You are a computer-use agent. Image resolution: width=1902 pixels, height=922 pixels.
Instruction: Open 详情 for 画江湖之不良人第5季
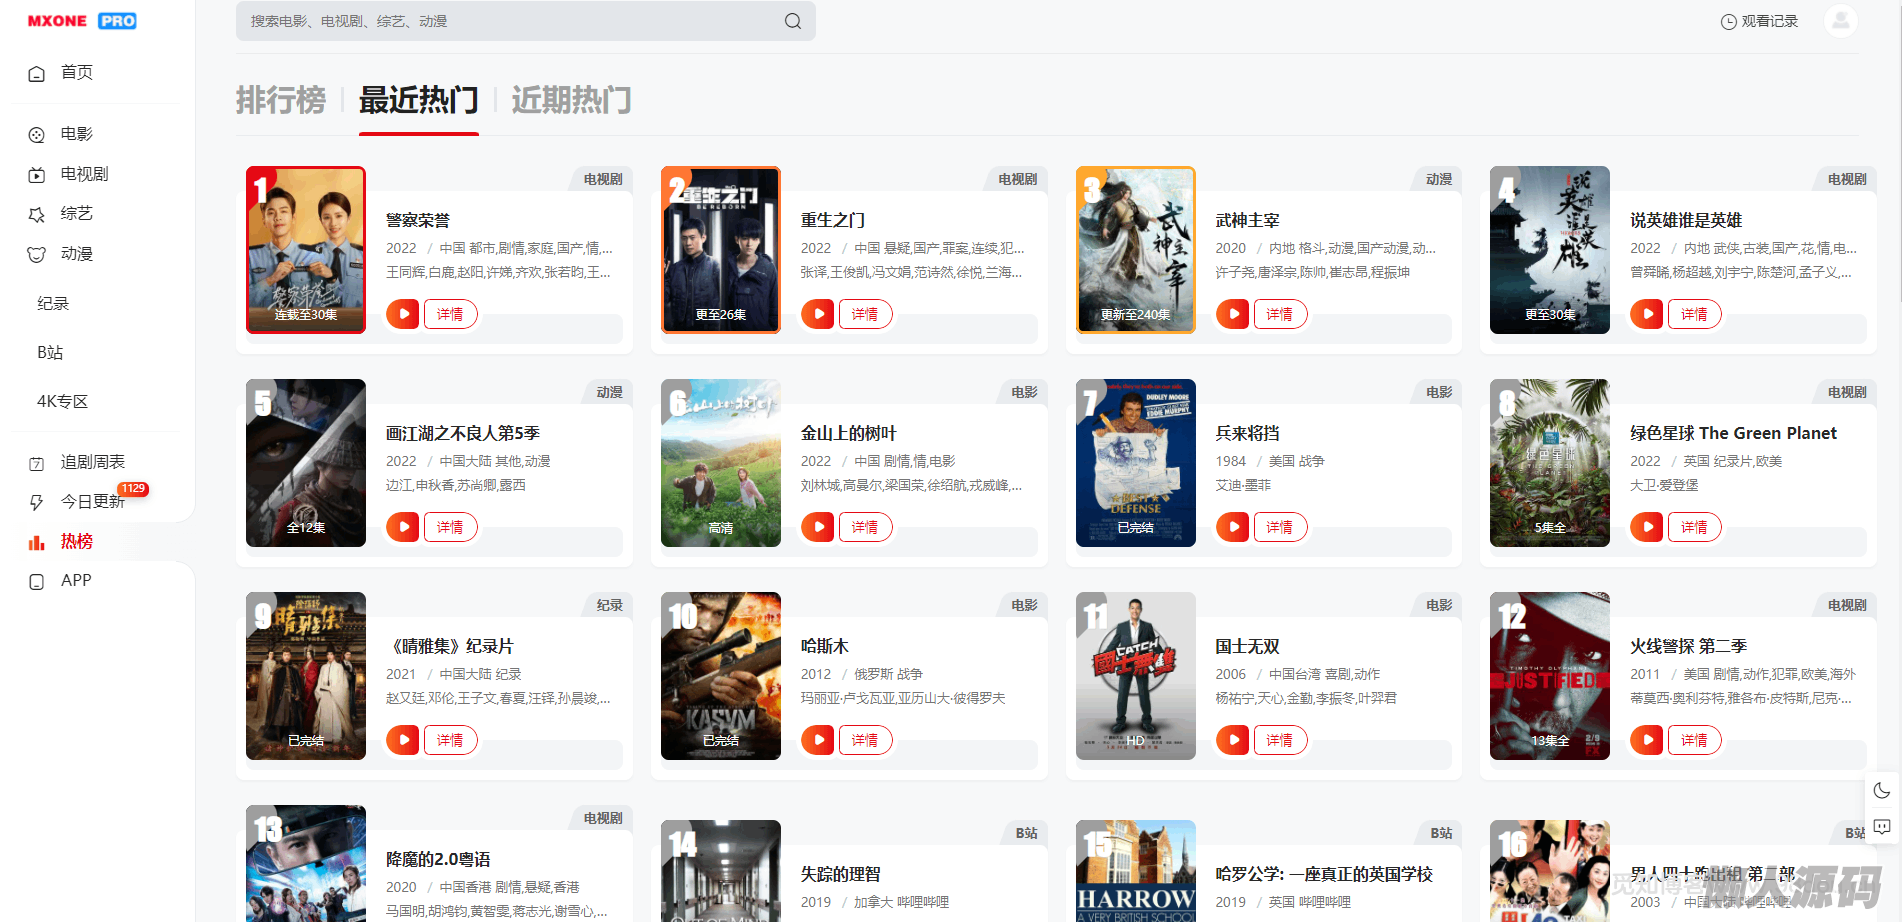(x=450, y=527)
